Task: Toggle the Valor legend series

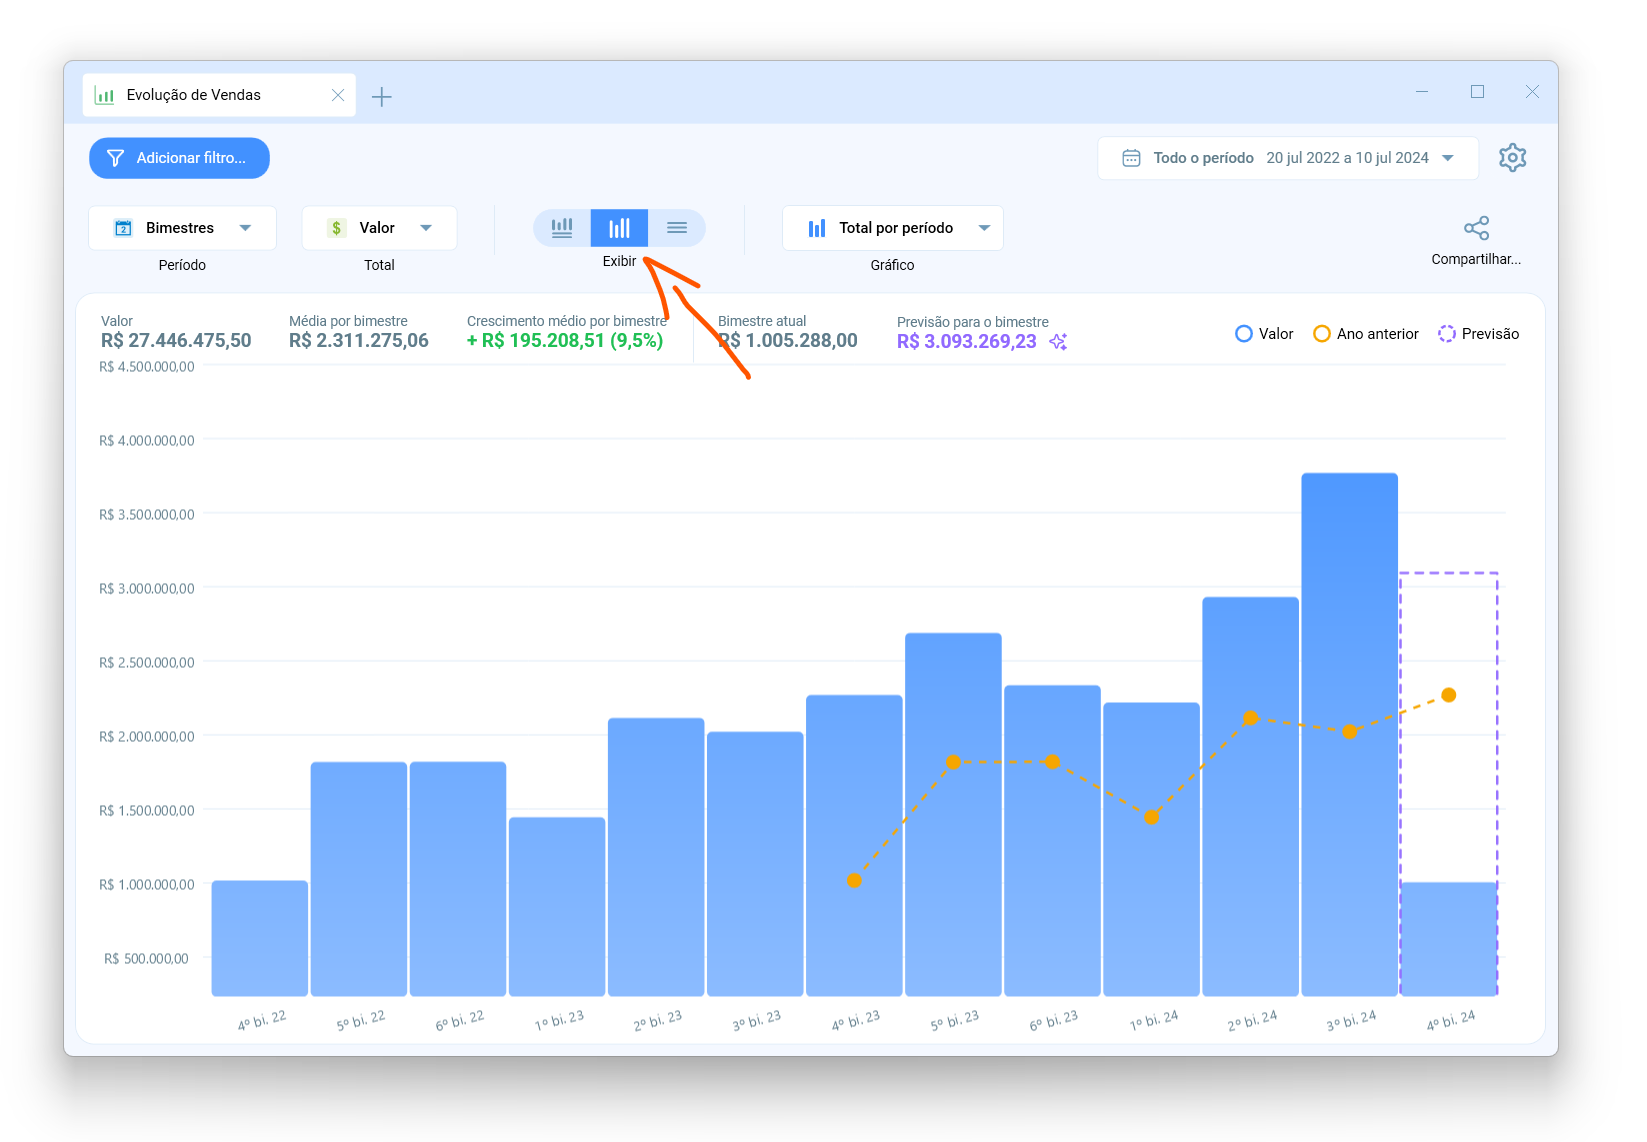Action: [x=1264, y=334]
